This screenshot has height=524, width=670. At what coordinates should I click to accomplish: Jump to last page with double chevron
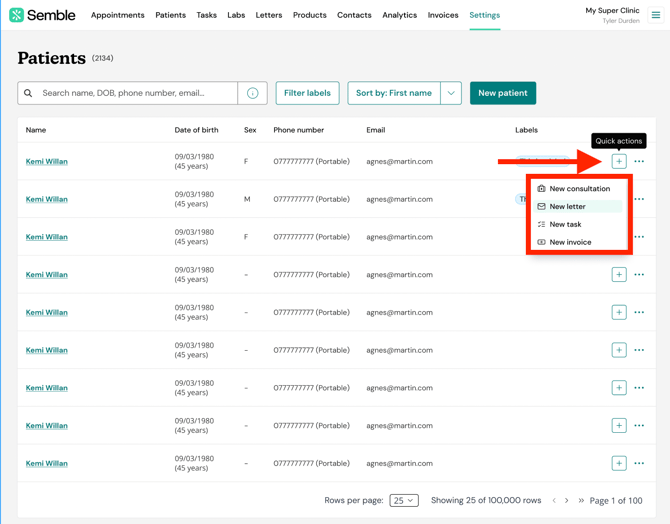coord(581,500)
